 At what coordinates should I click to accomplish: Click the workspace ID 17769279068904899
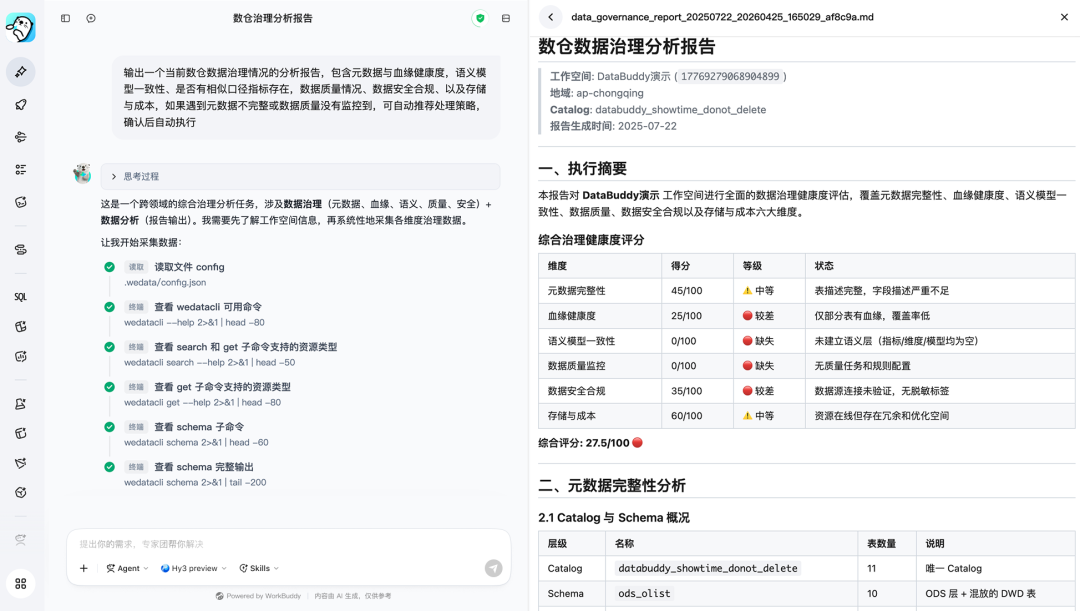[x=730, y=76]
